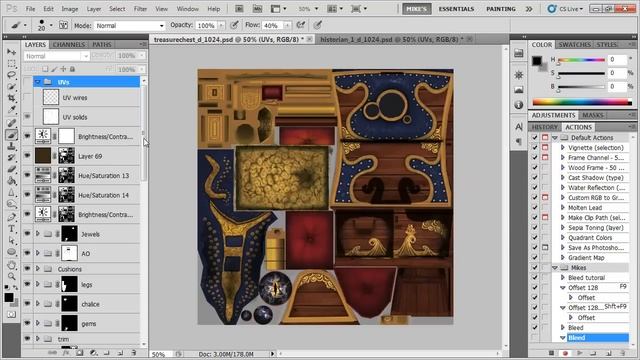
Task: Show the UV wires layer
Action: click(x=27, y=98)
